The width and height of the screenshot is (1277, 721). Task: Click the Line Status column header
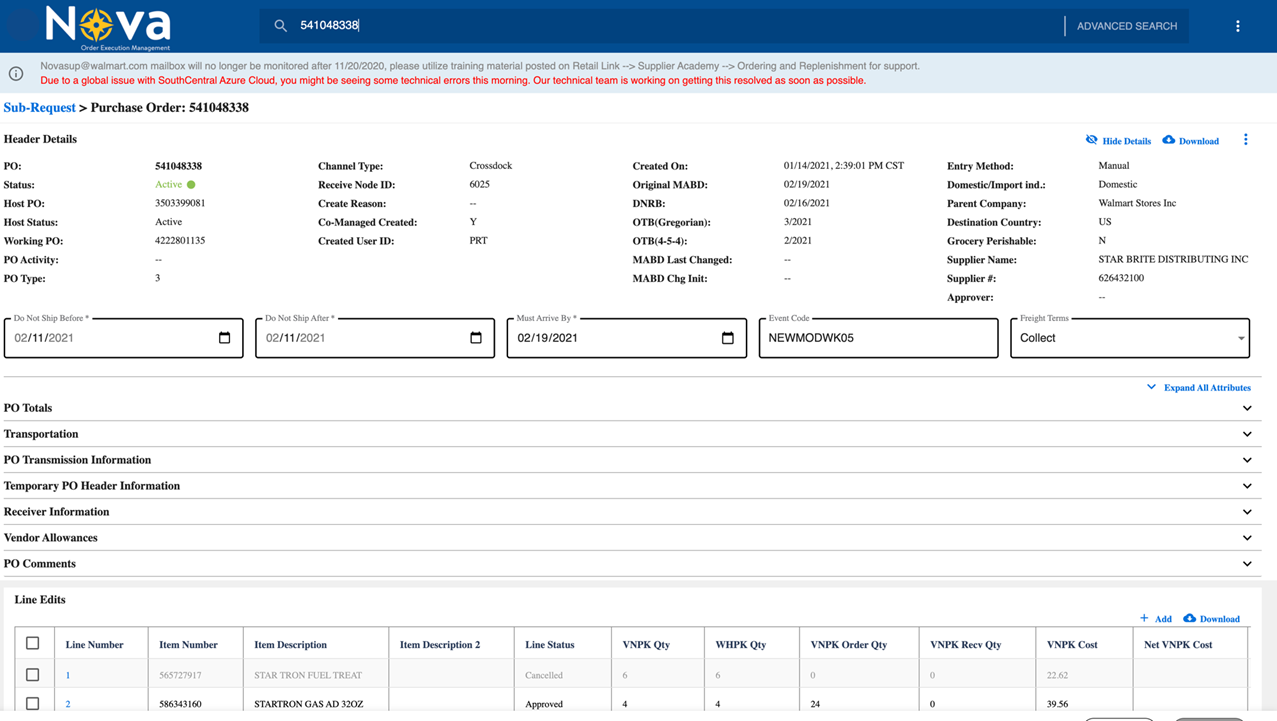pos(550,645)
